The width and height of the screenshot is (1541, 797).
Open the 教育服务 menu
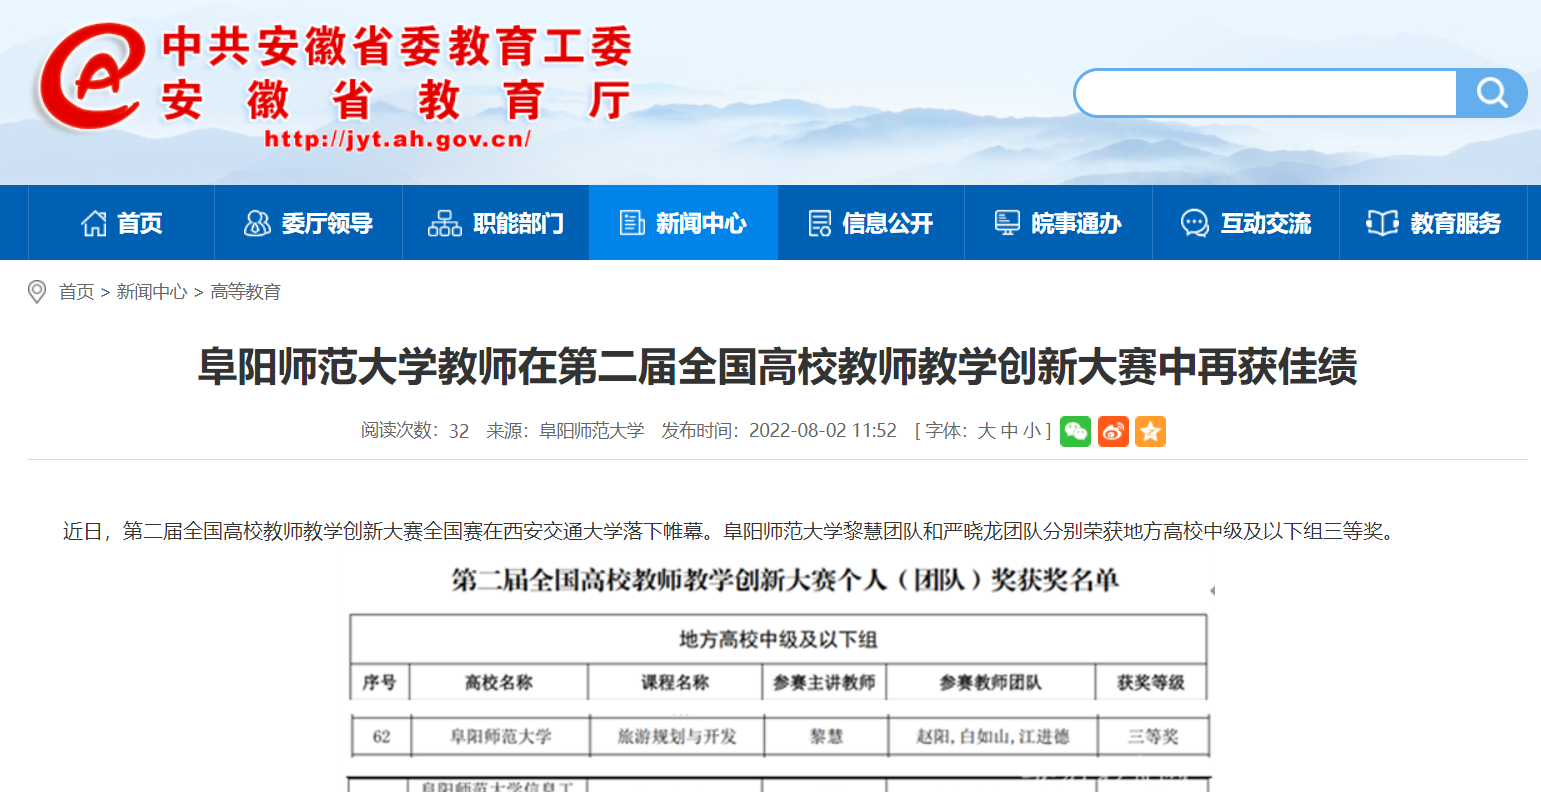coord(1434,223)
